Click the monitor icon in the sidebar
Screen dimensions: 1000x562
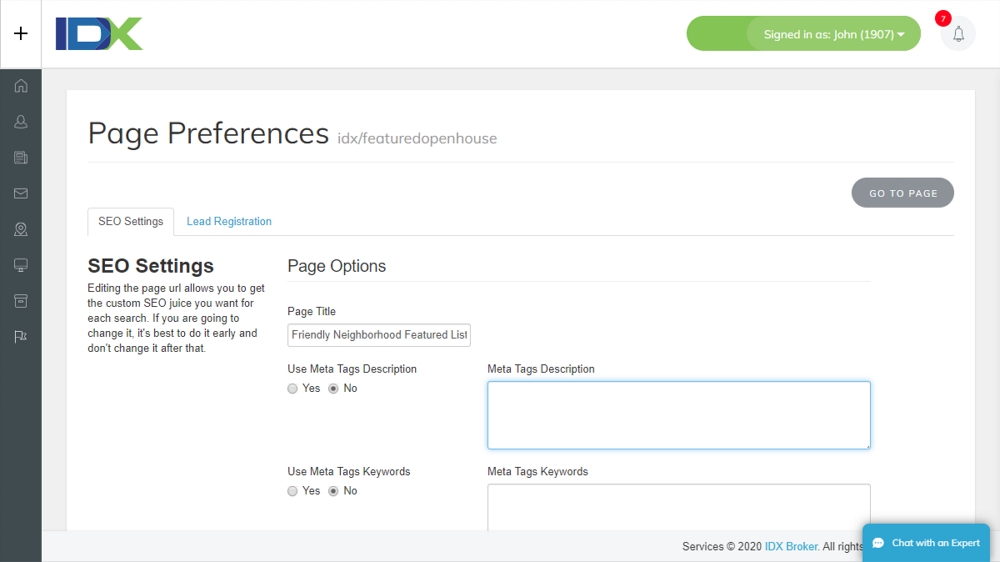[20, 265]
